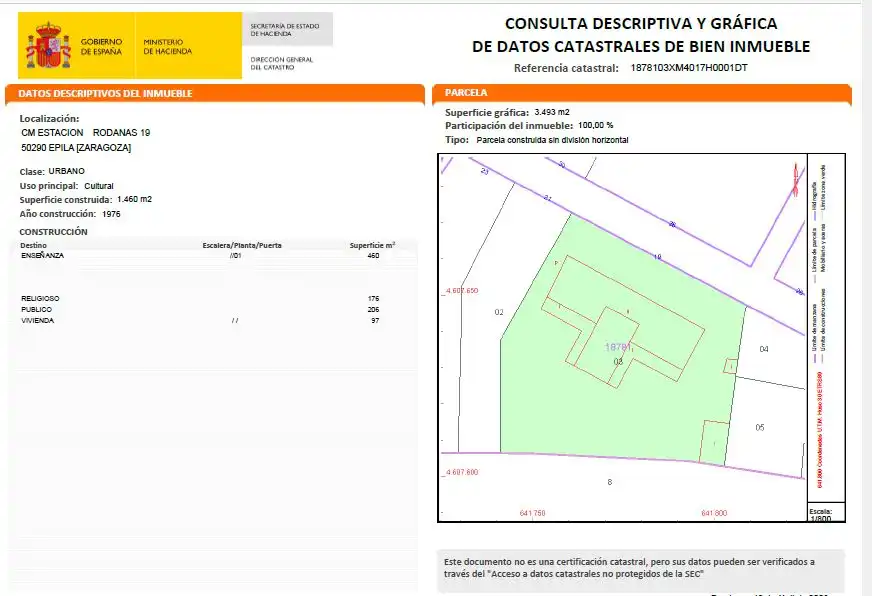This screenshot has width=872, height=596.
Task: Click the Referencia catastral label
Action: (566, 68)
